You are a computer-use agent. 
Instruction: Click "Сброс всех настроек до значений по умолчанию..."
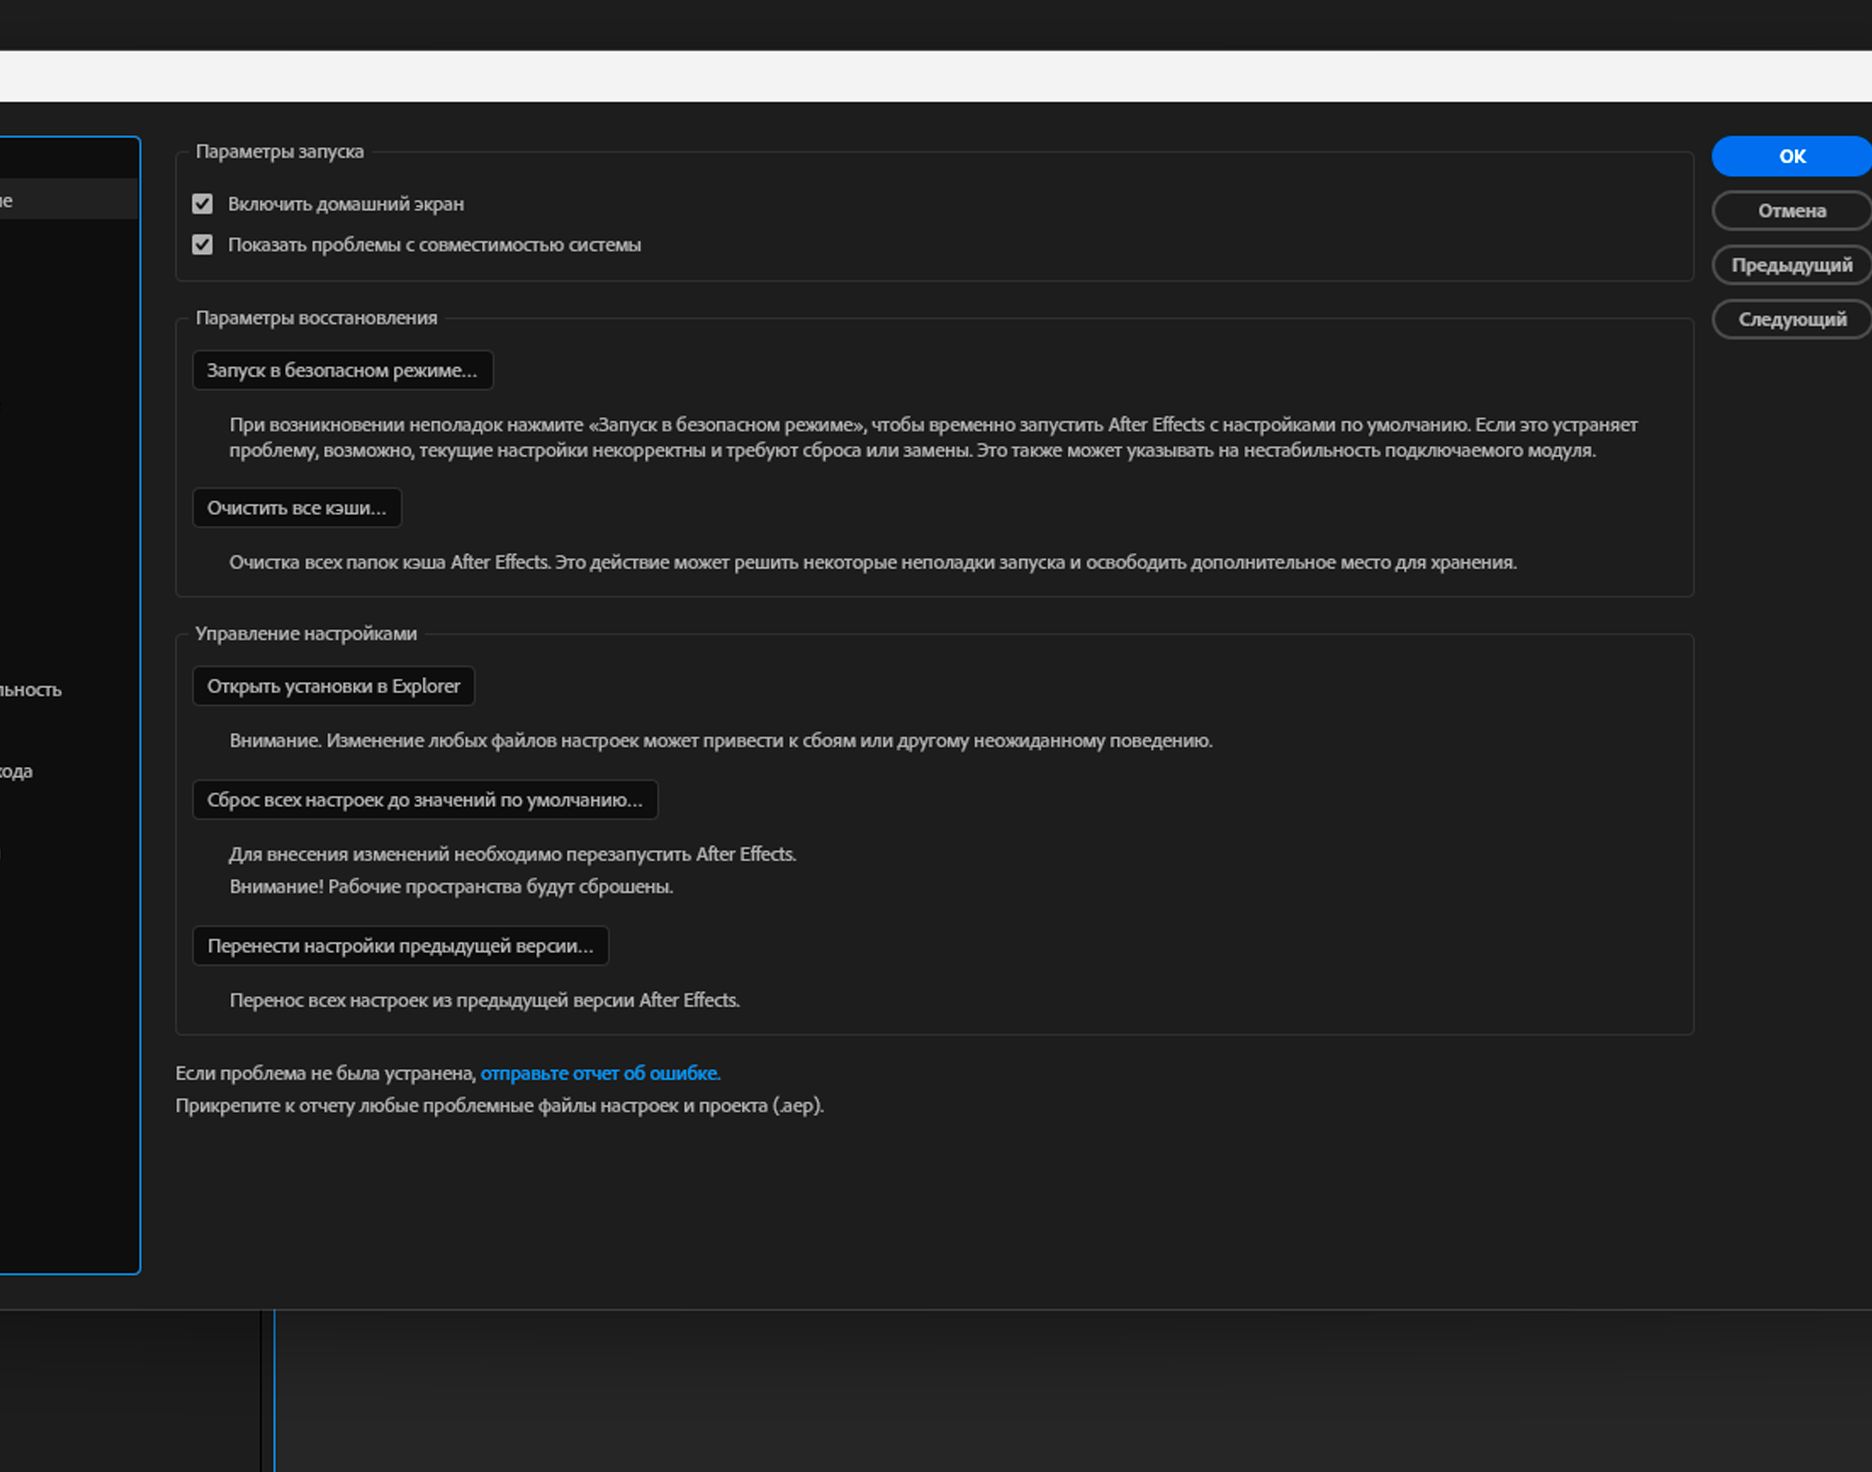pyautogui.click(x=425, y=800)
